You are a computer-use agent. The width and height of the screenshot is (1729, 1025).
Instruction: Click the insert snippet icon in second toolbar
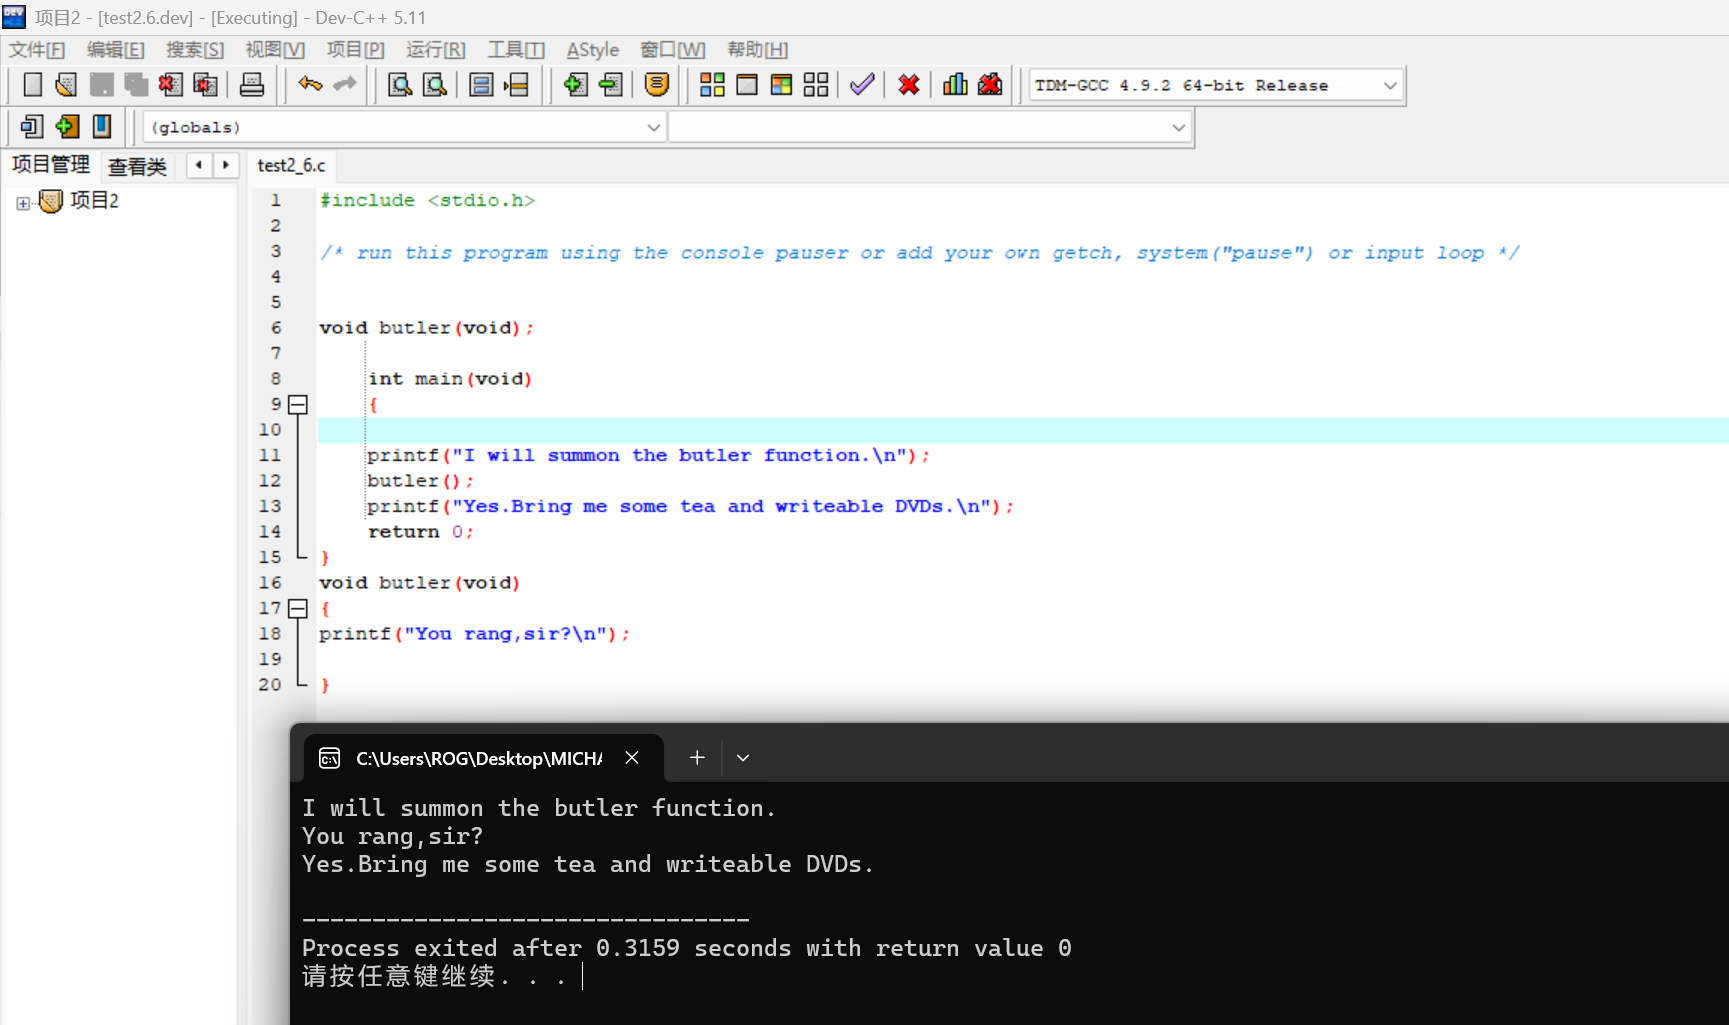click(x=32, y=127)
